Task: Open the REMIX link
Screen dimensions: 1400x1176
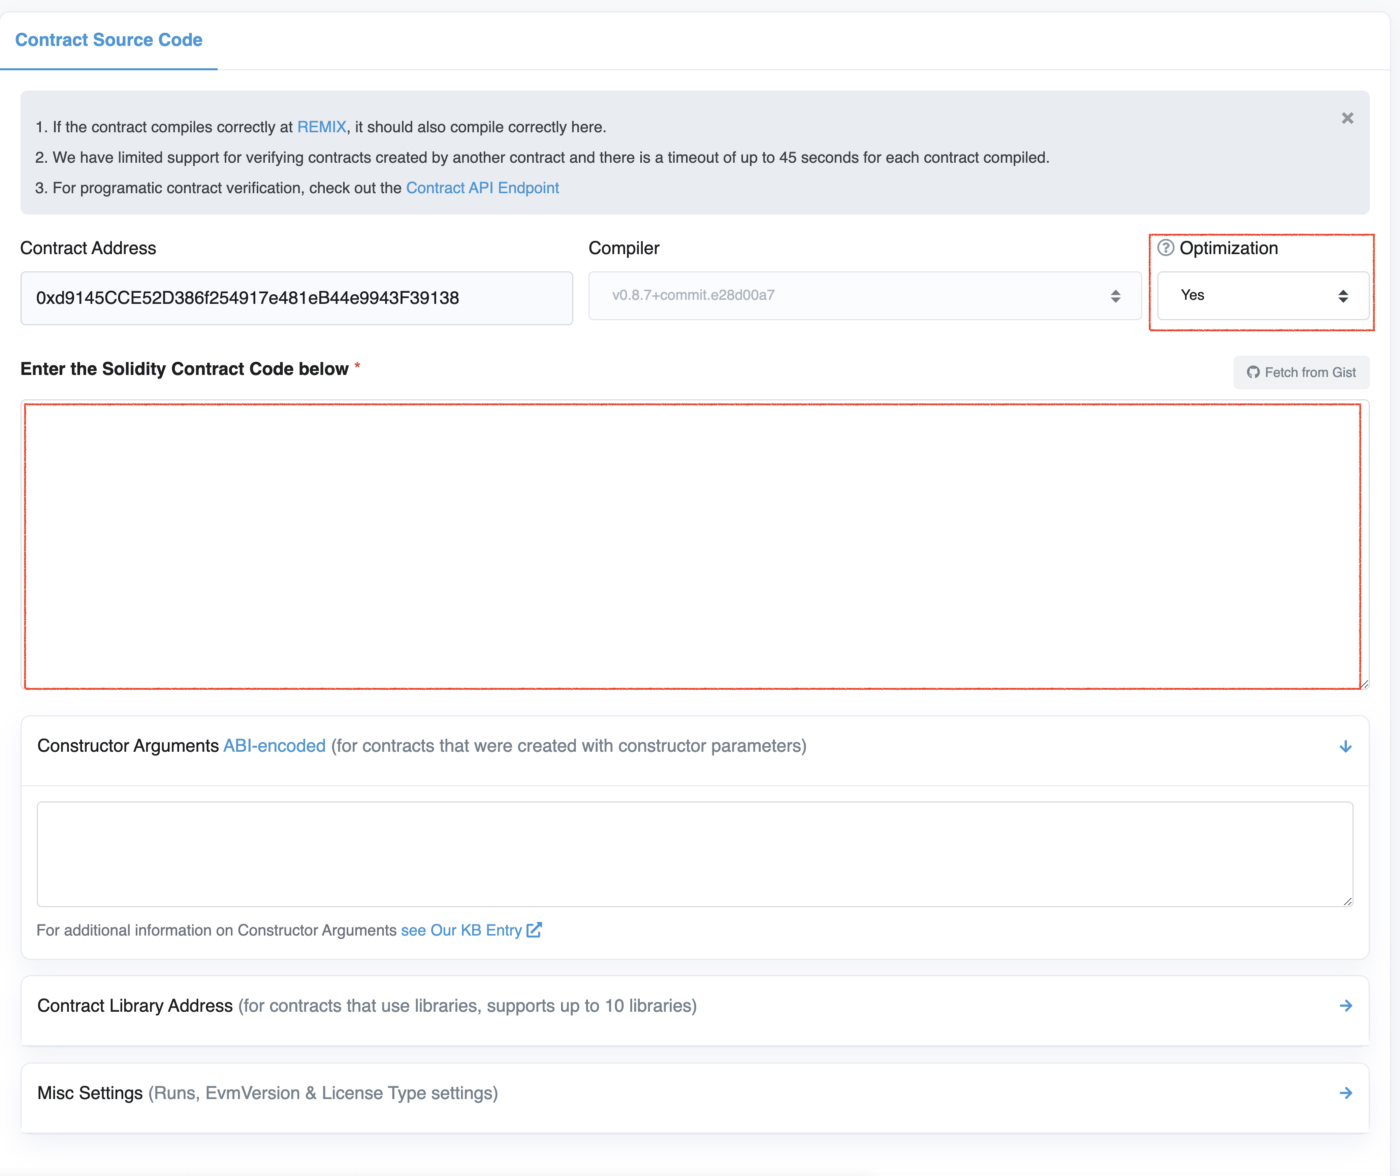Action: [x=322, y=127]
